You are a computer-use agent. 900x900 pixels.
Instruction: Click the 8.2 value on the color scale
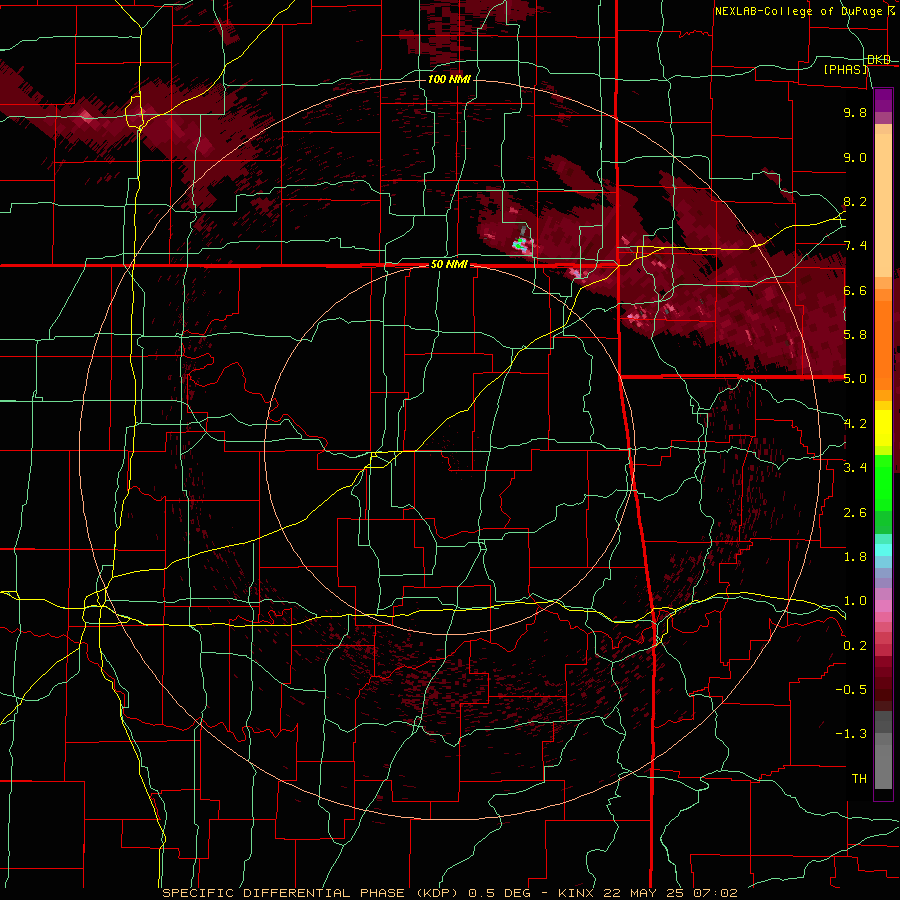[x=855, y=201]
